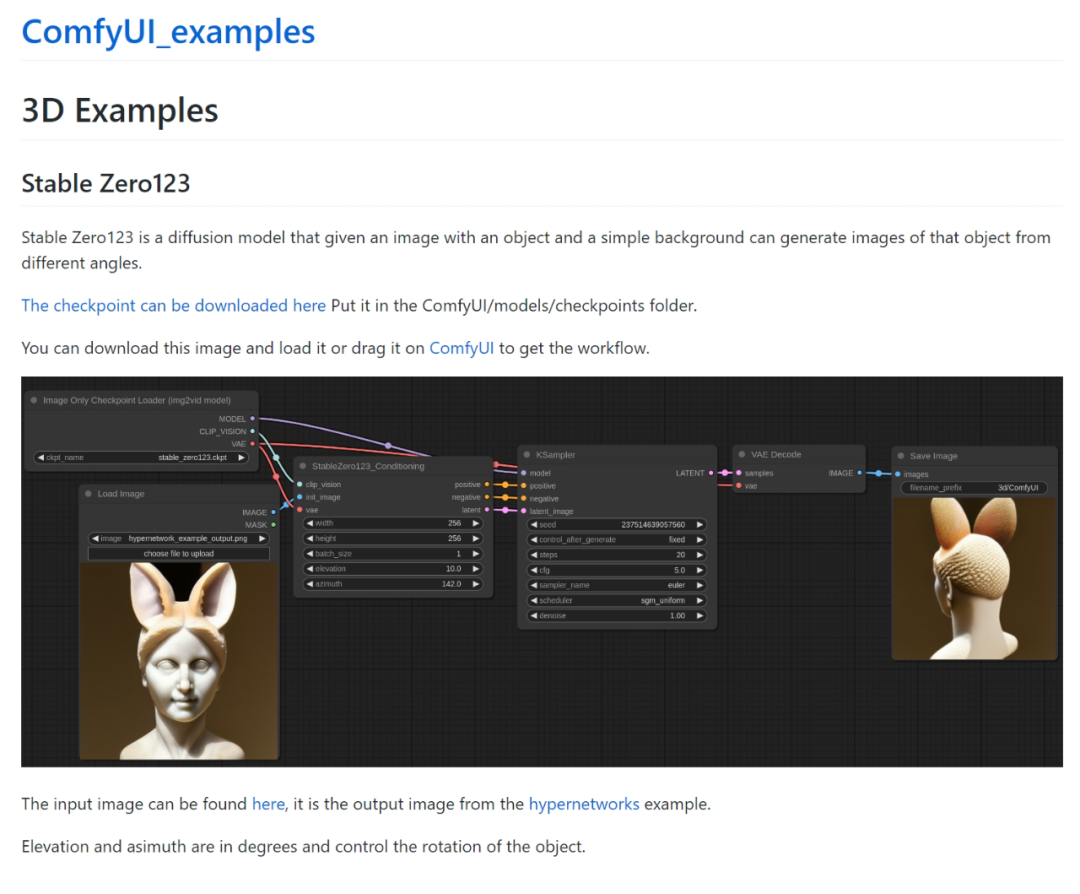Open the ckpt_name selector showing stable_zero123.ckpt
This screenshot has width=1080, height=894.
tap(141, 457)
